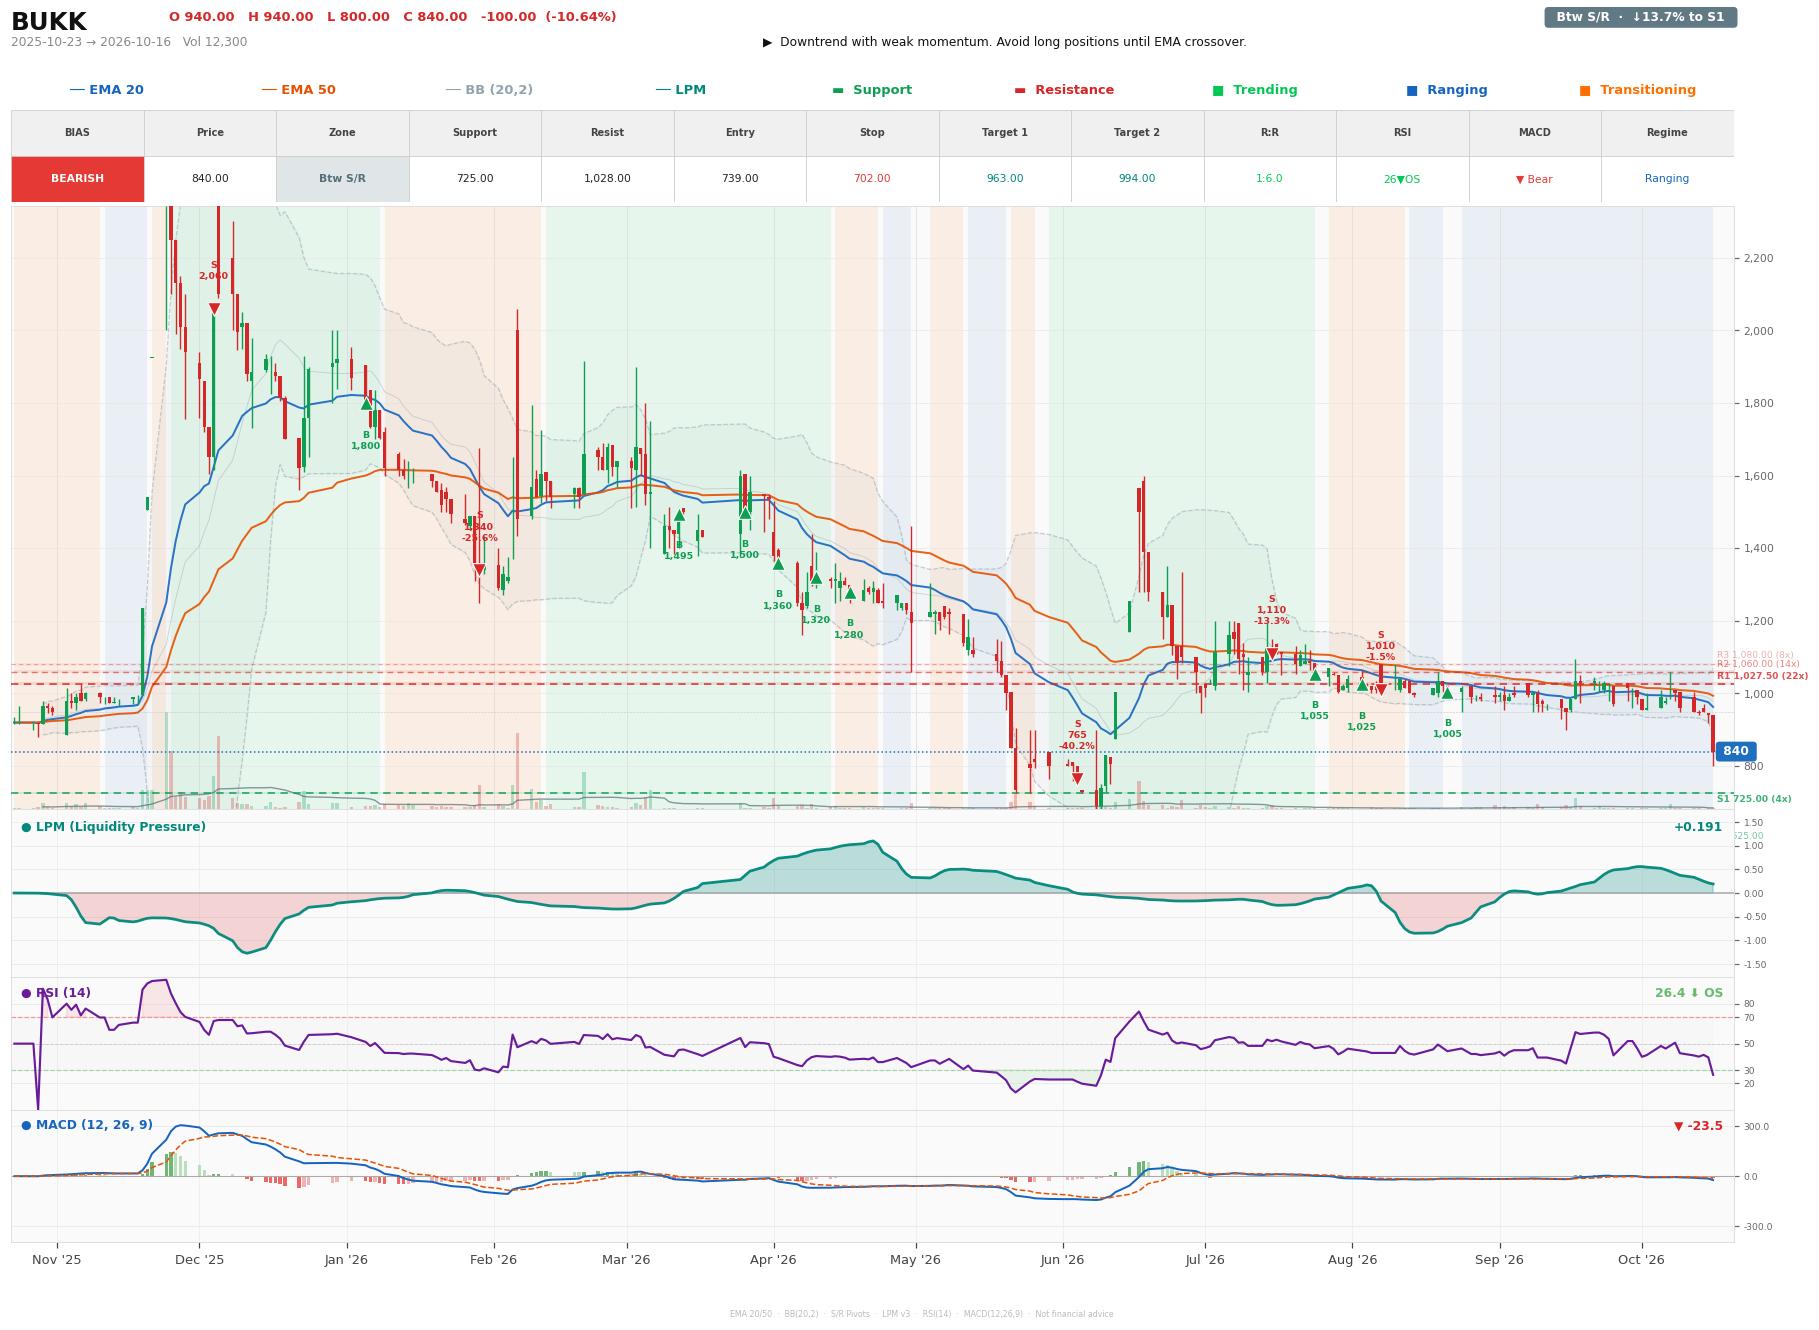Click the sell marker labeled S 765
Image resolution: width=1819 pixels, height=1330 pixels.
1077,778
